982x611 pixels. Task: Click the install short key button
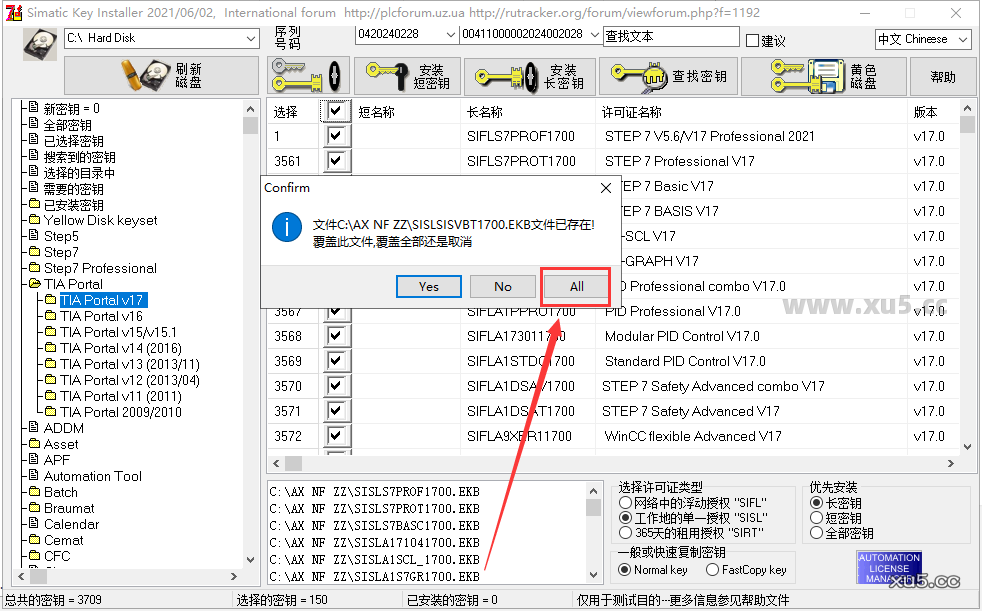pyautogui.click(x=407, y=76)
